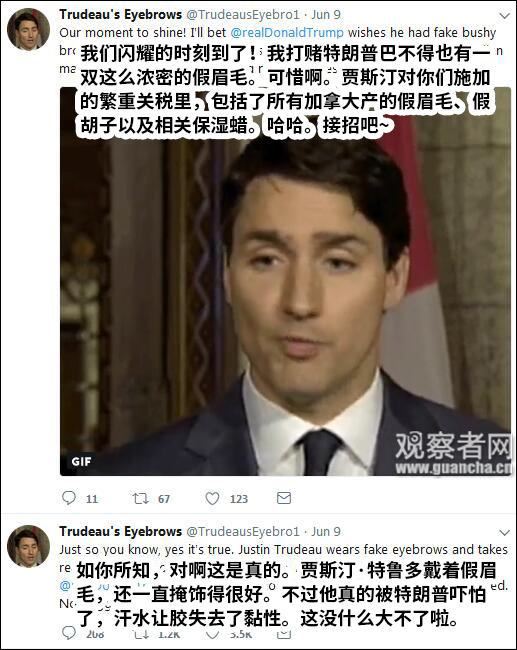Image resolution: width=517 pixels, height=650 pixels.
Task: Like the second tweet showing 3.5K
Action: click(213, 634)
